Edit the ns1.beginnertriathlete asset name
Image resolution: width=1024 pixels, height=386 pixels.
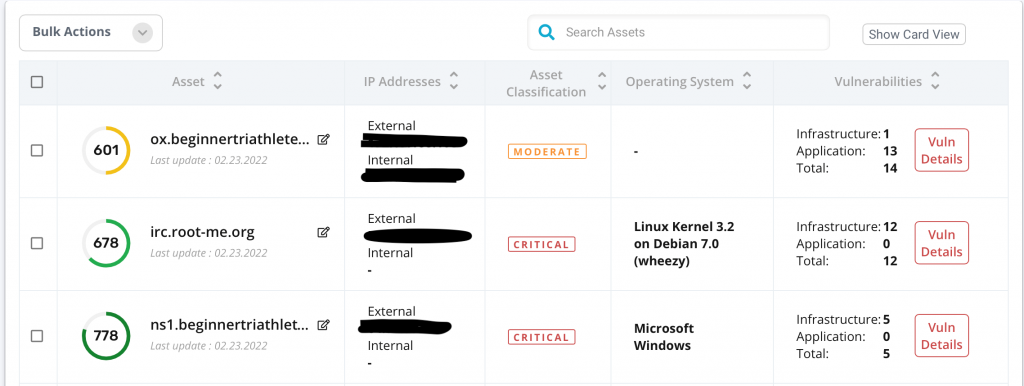coord(323,325)
